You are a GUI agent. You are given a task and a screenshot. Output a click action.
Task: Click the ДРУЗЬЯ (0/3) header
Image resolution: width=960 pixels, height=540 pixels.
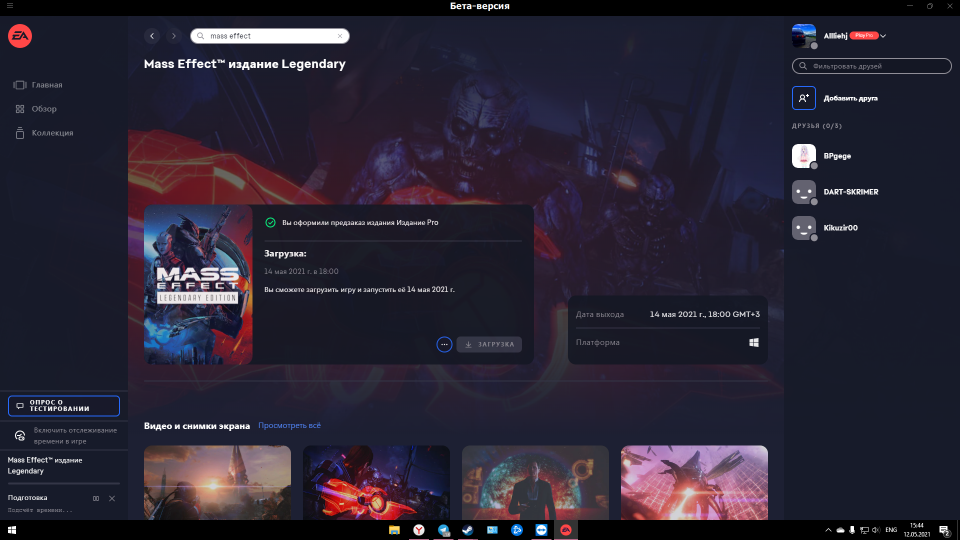point(817,126)
